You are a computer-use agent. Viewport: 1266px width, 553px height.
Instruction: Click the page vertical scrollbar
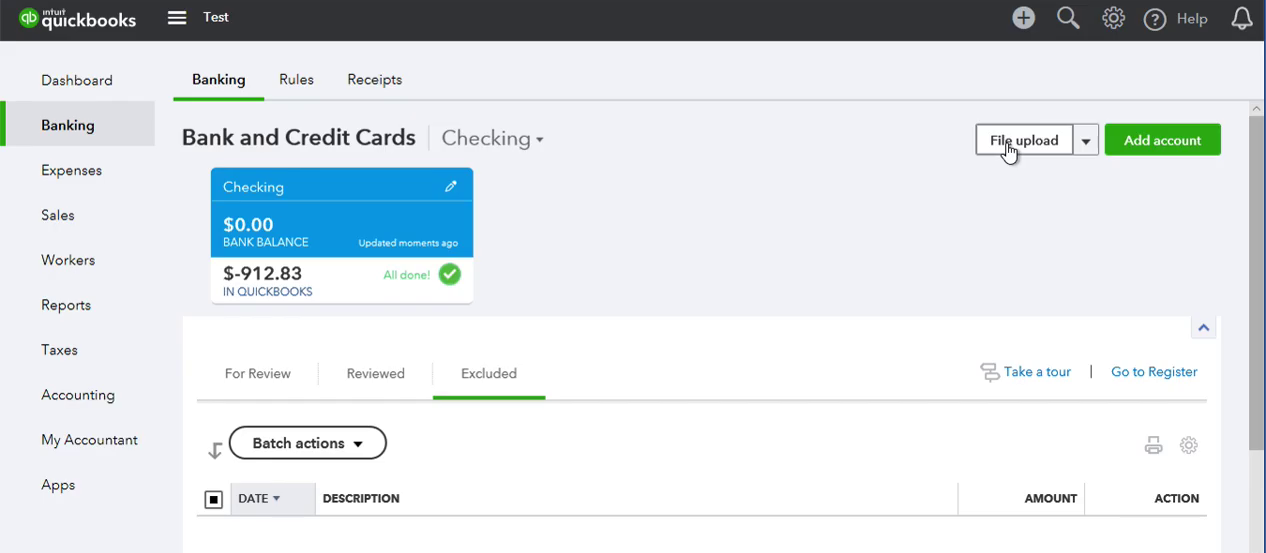click(x=1257, y=283)
